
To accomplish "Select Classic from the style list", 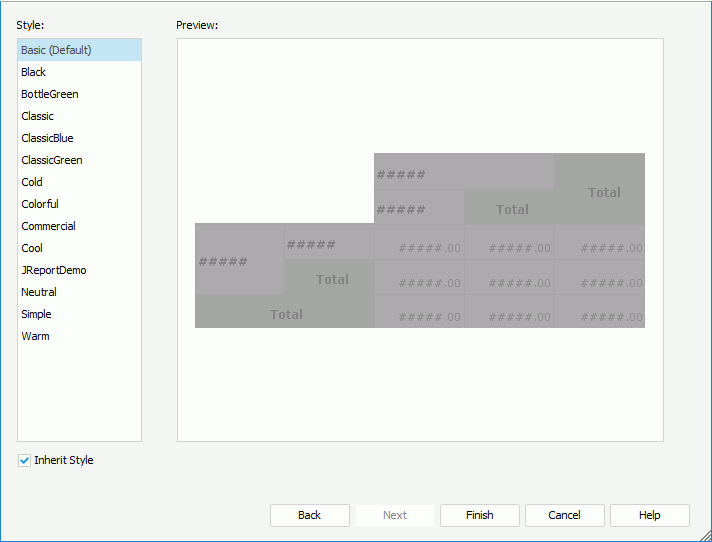I will 38,116.
